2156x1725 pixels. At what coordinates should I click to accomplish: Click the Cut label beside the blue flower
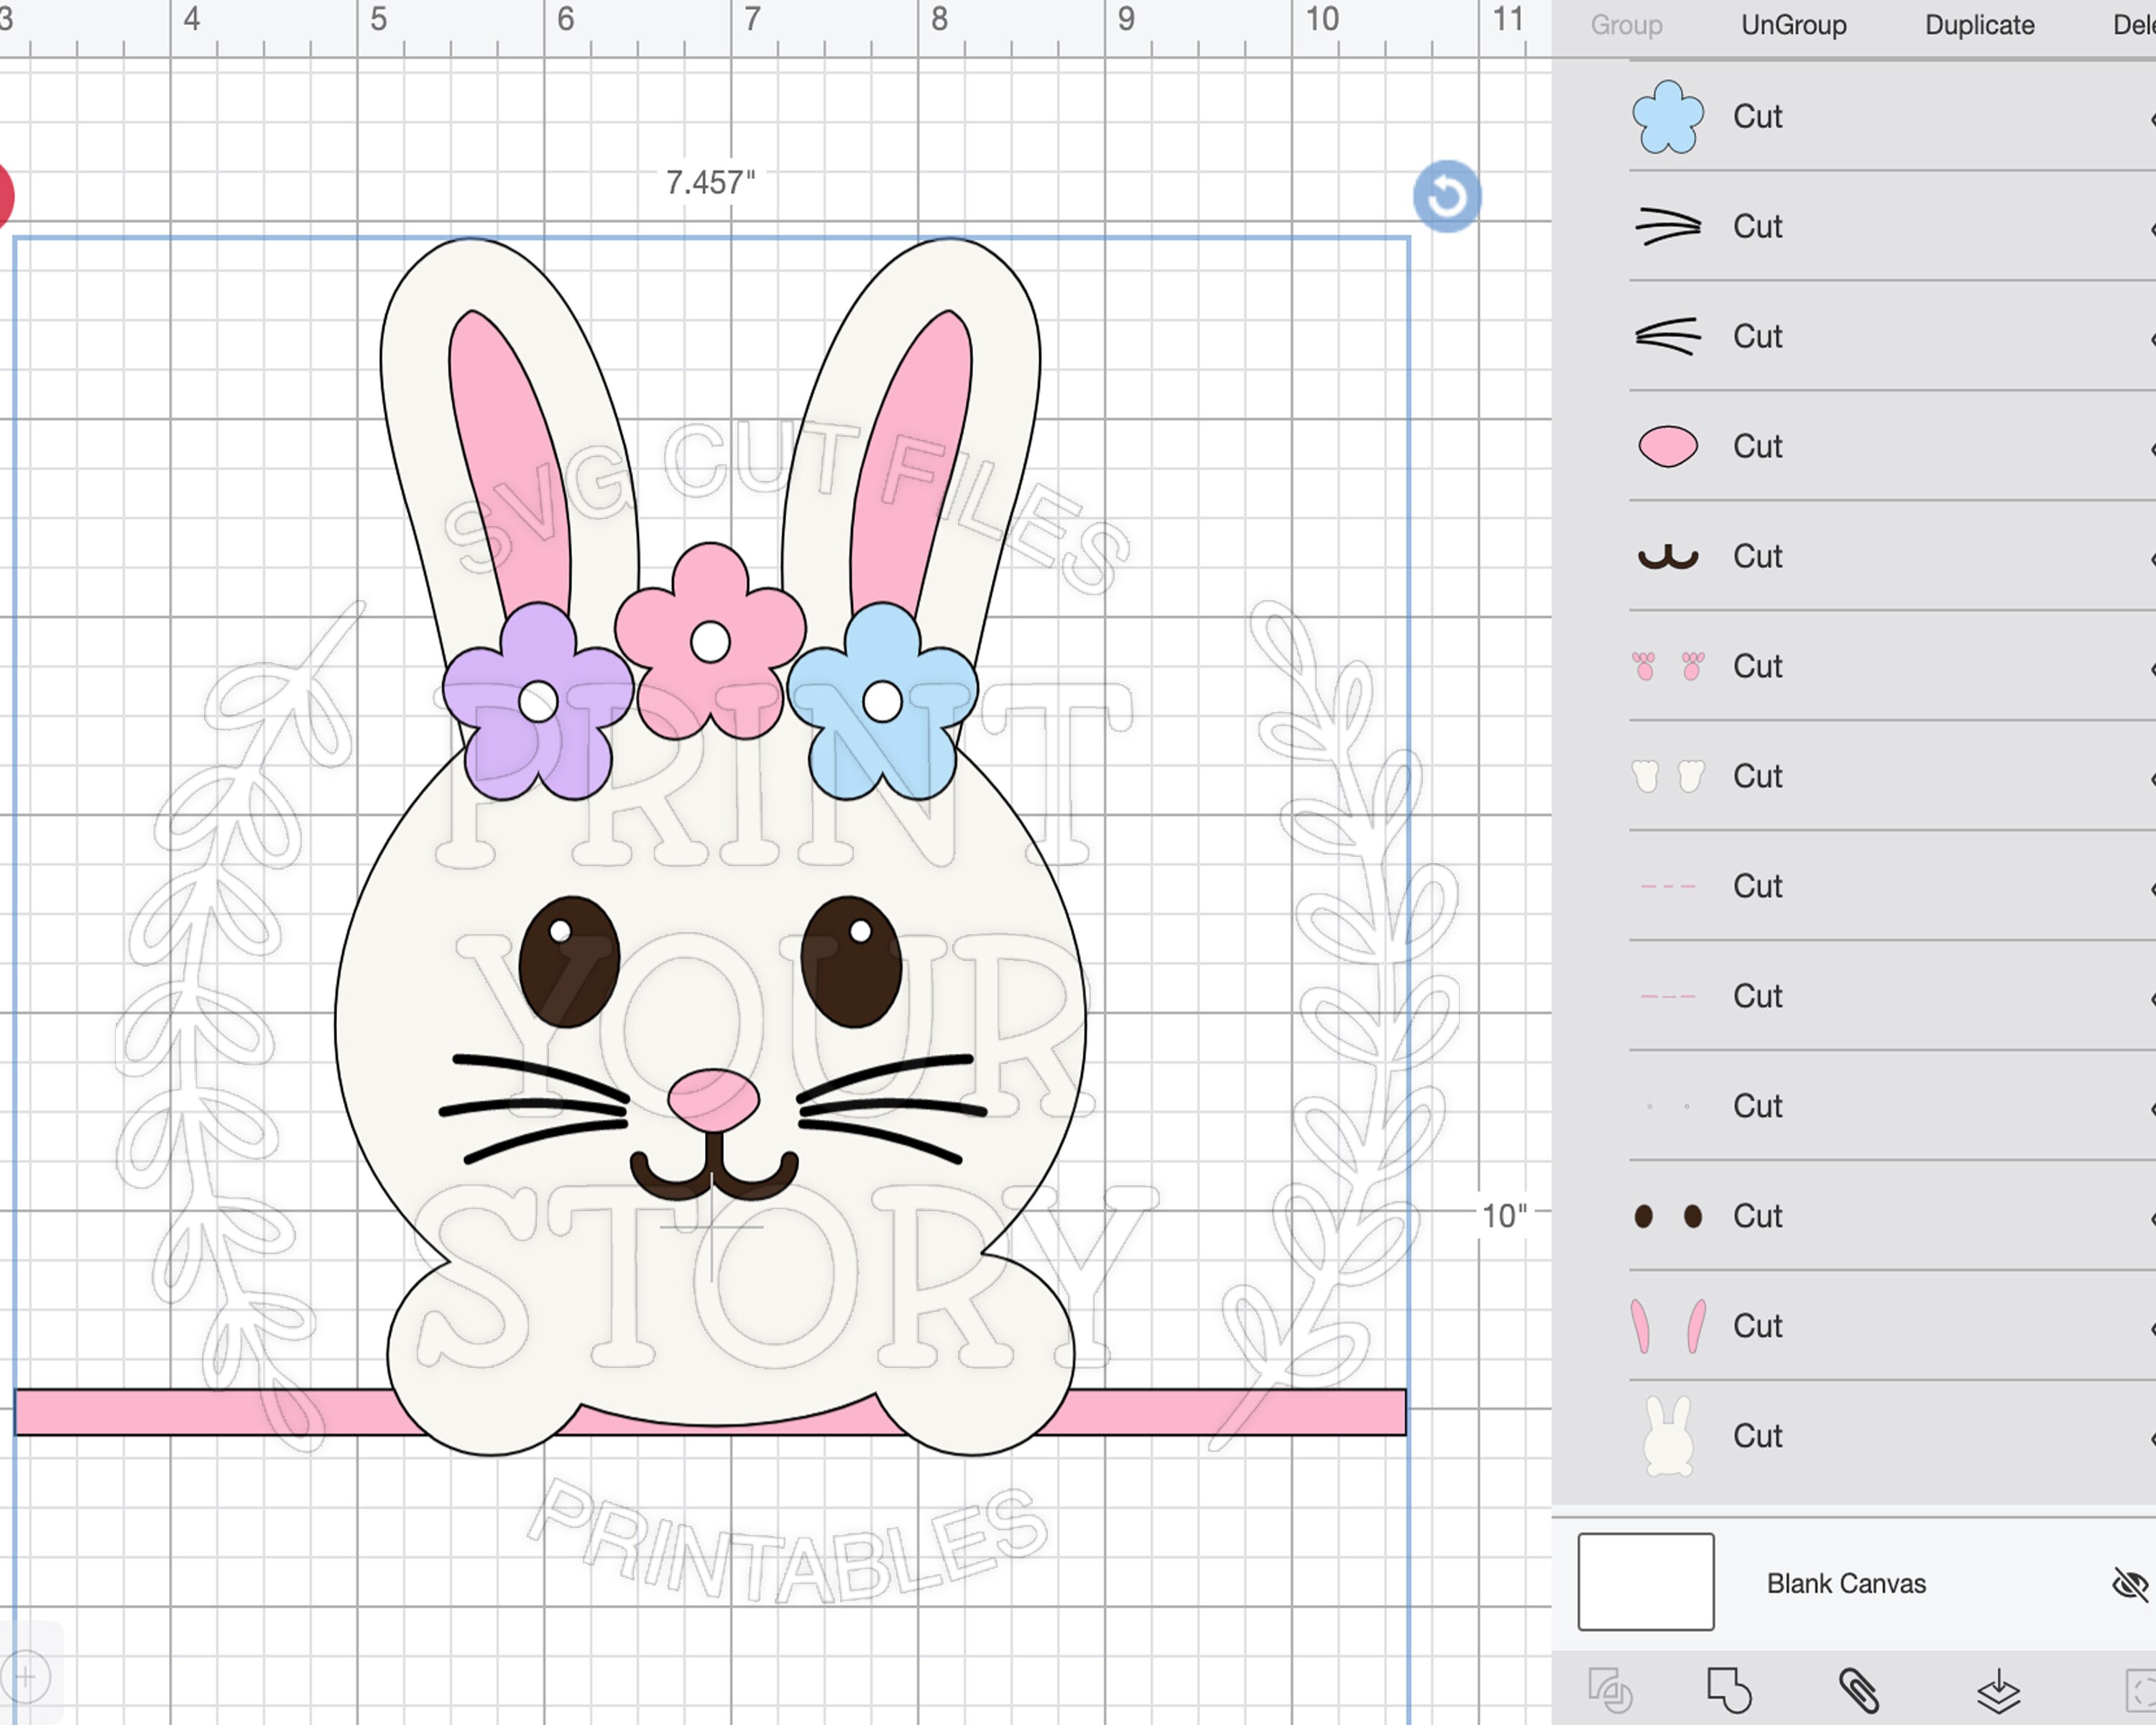click(1758, 117)
